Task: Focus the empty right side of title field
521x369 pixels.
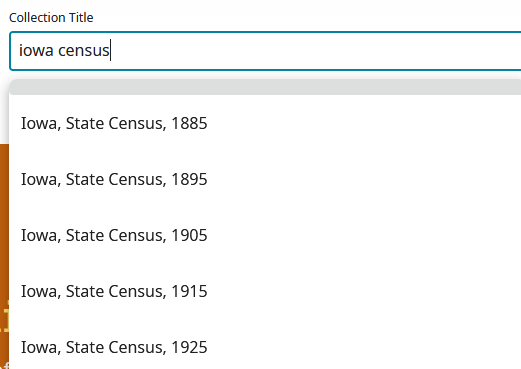Action: (x=317, y=51)
